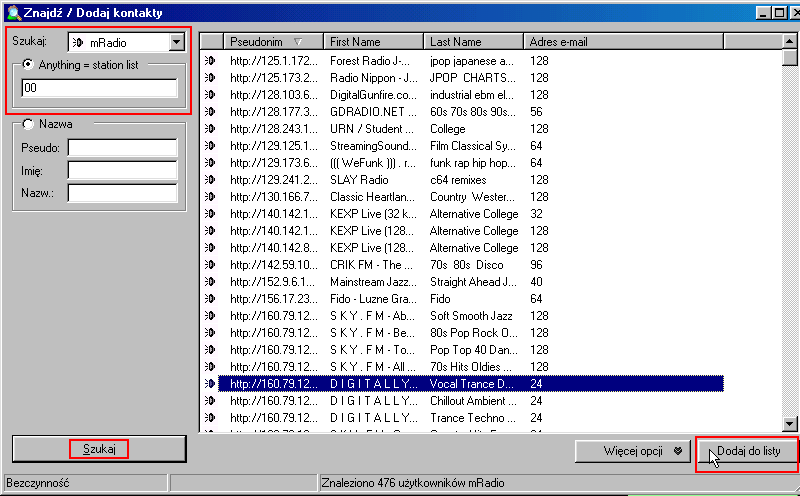Open the mRadio Szukaj dropdown
The height and width of the screenshot is (496, 800).
click(x=177, y=42)
